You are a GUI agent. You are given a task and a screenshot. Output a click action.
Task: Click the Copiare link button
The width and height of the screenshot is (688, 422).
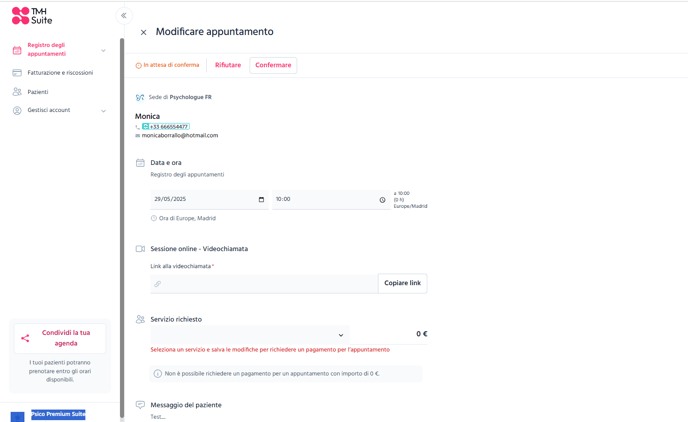(402, 283)
